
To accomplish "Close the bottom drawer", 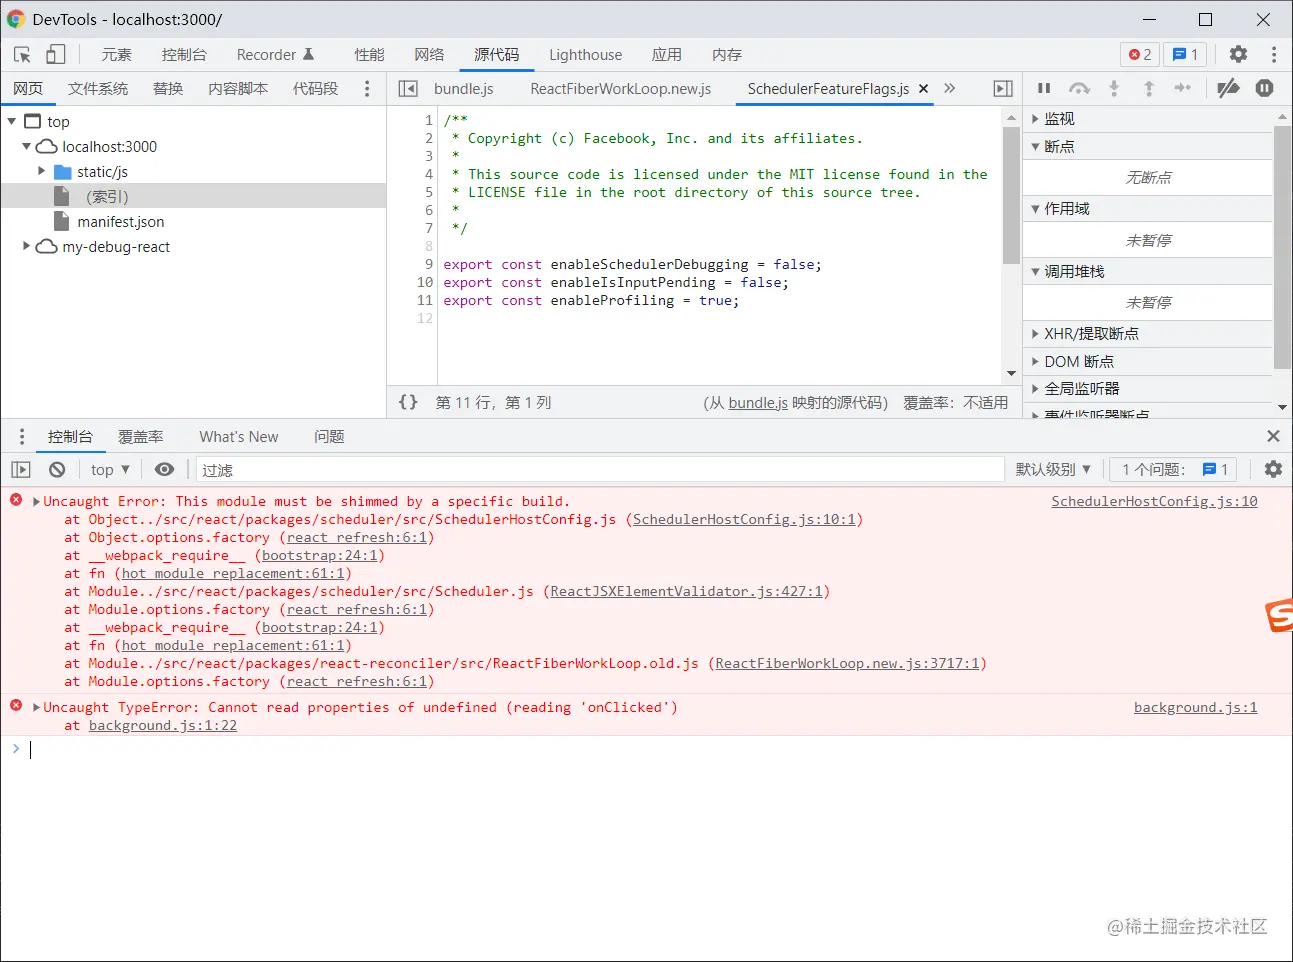I will tap(1273, 436).
